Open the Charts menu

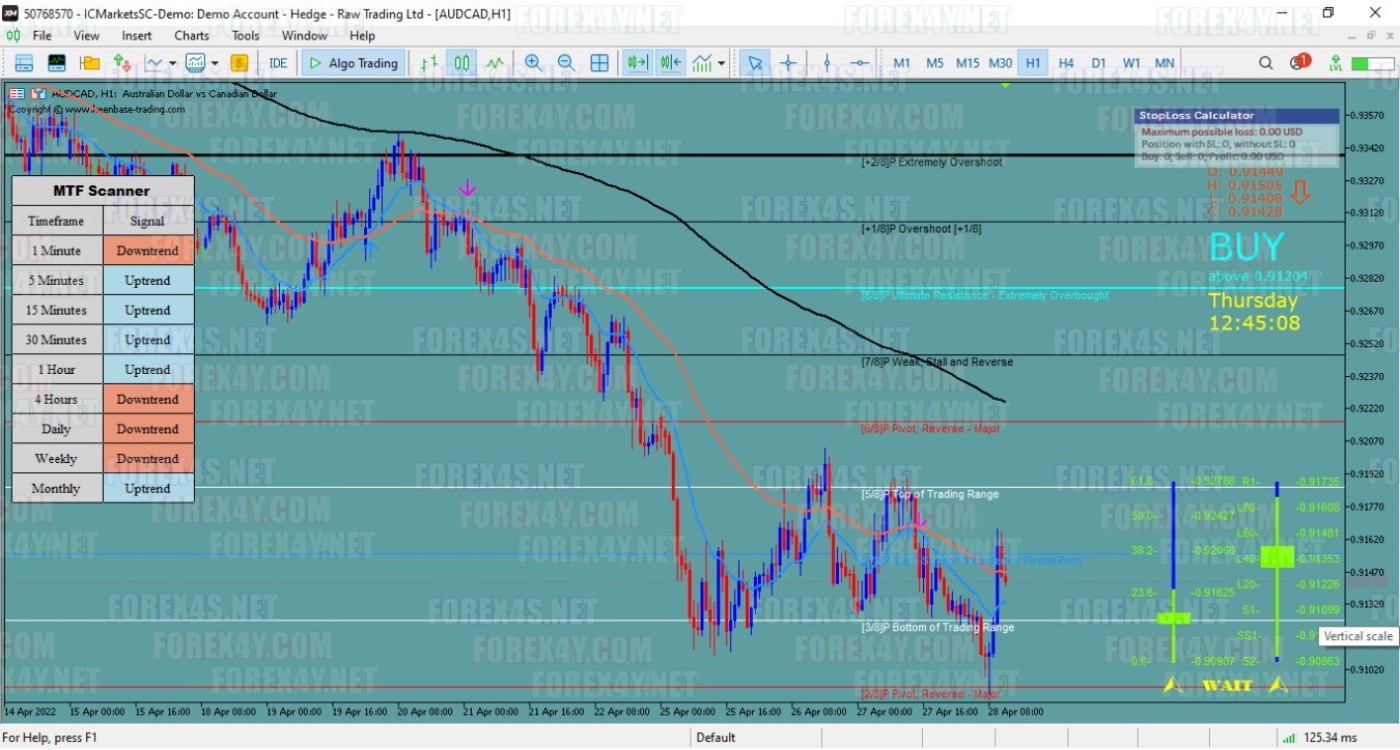[x=191, y=35]
